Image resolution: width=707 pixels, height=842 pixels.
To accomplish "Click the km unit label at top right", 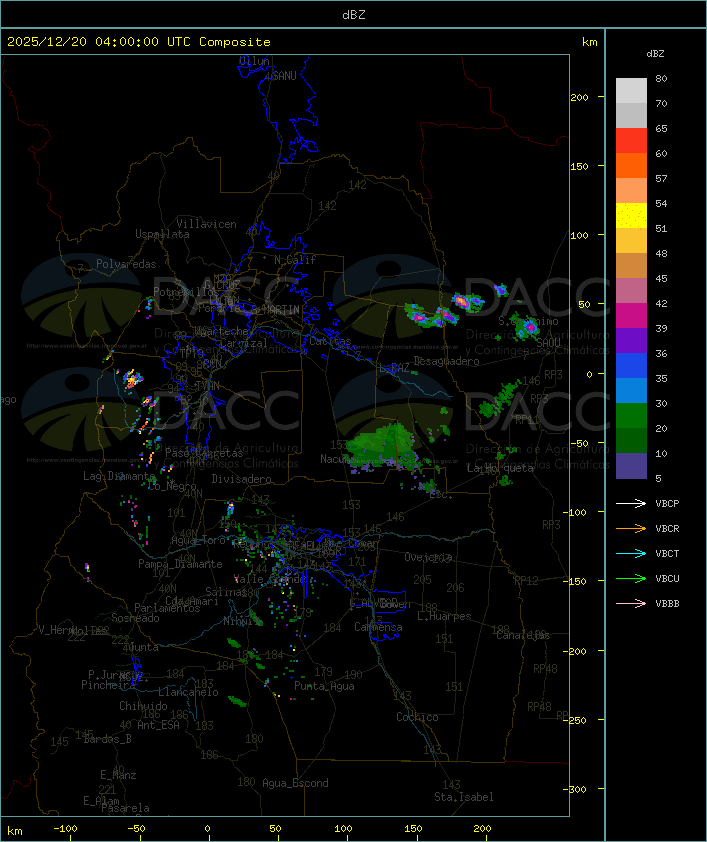I will coord(589,42).
